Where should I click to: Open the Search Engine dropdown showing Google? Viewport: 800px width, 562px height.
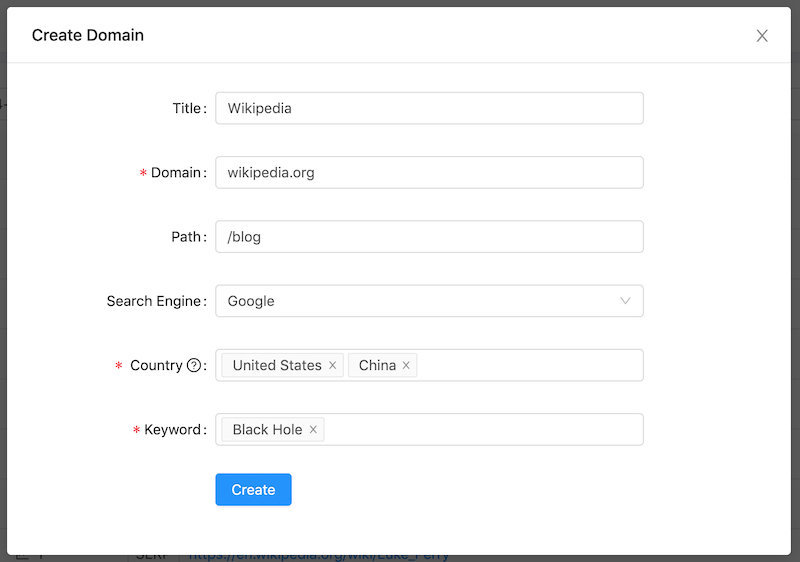click(x=429, y=301)
